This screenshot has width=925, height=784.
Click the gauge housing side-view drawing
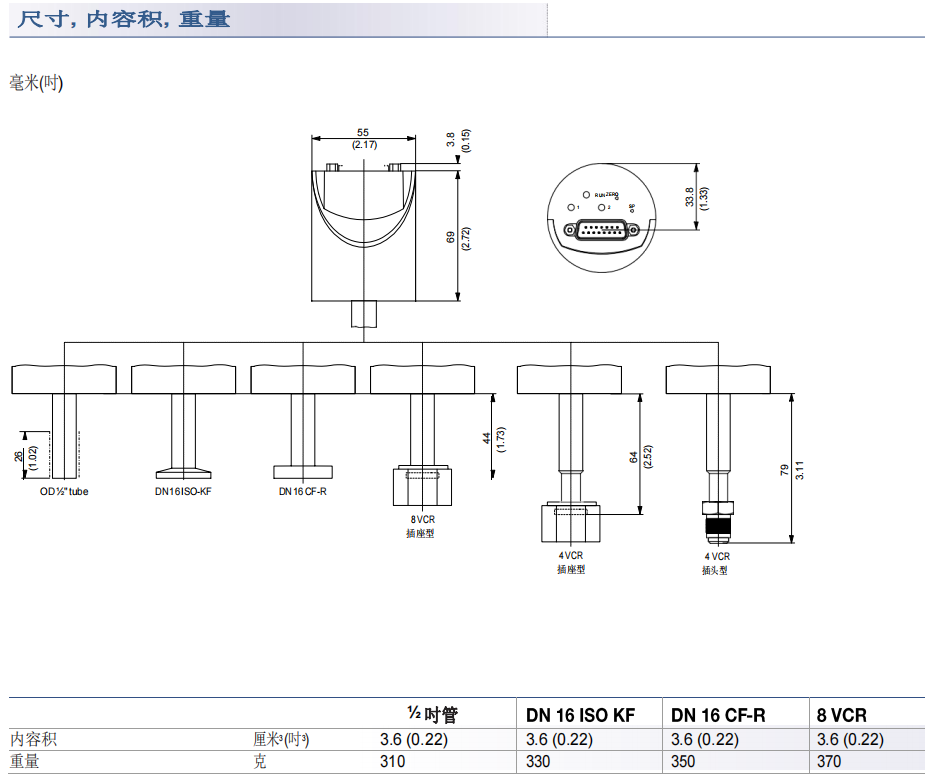click(x=363, y=235)
